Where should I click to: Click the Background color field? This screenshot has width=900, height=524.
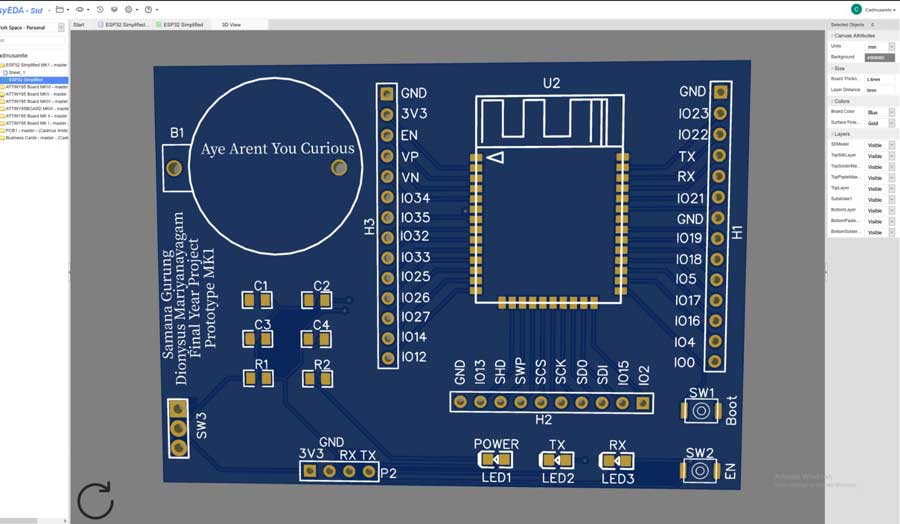[x=879, y=57]
